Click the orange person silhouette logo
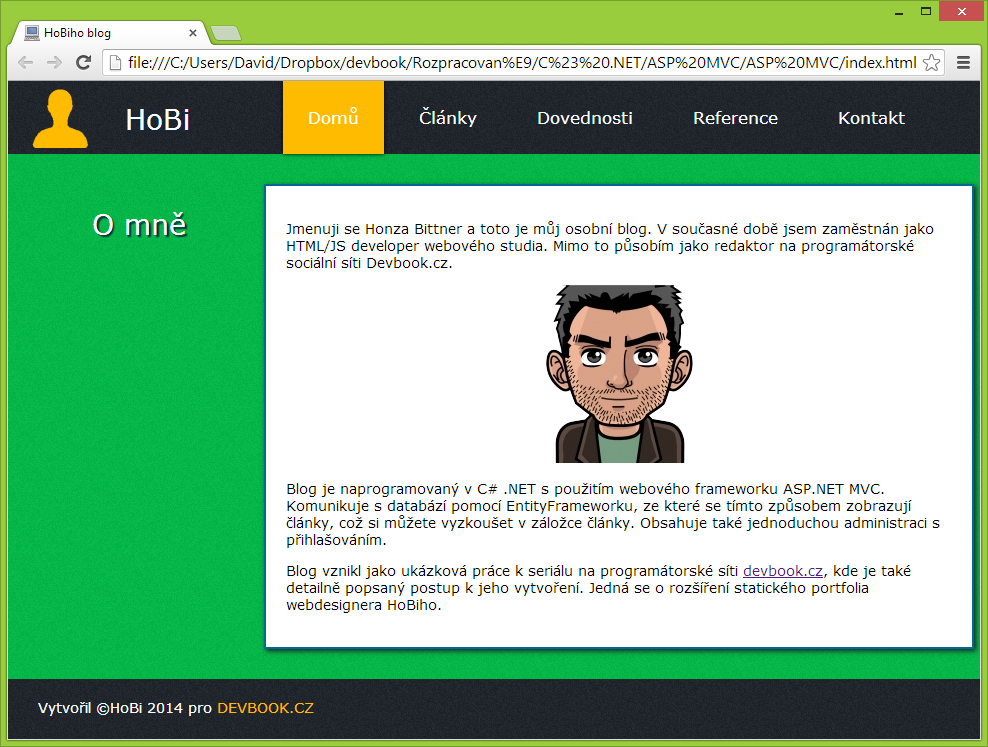 [59, 117]
